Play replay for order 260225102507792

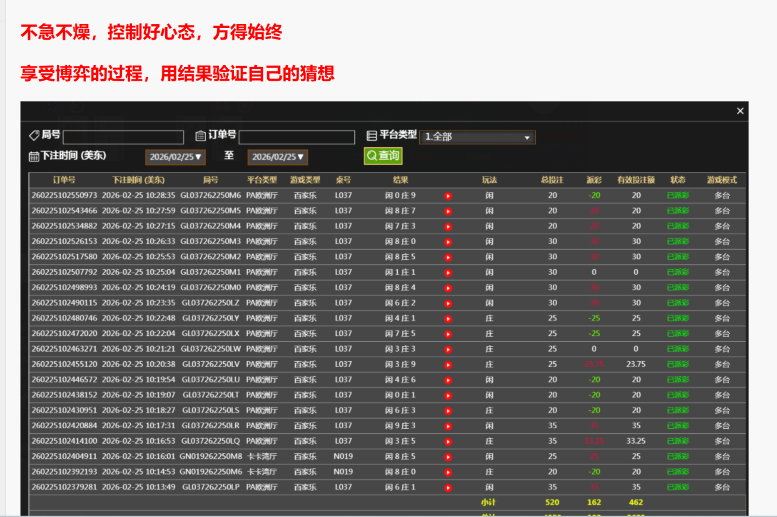pos(448,273)
